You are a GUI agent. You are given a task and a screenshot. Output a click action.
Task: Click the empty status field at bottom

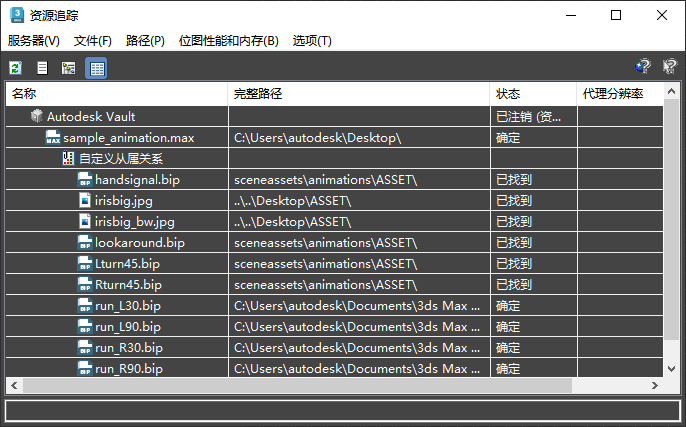click(x=343, y=411)
